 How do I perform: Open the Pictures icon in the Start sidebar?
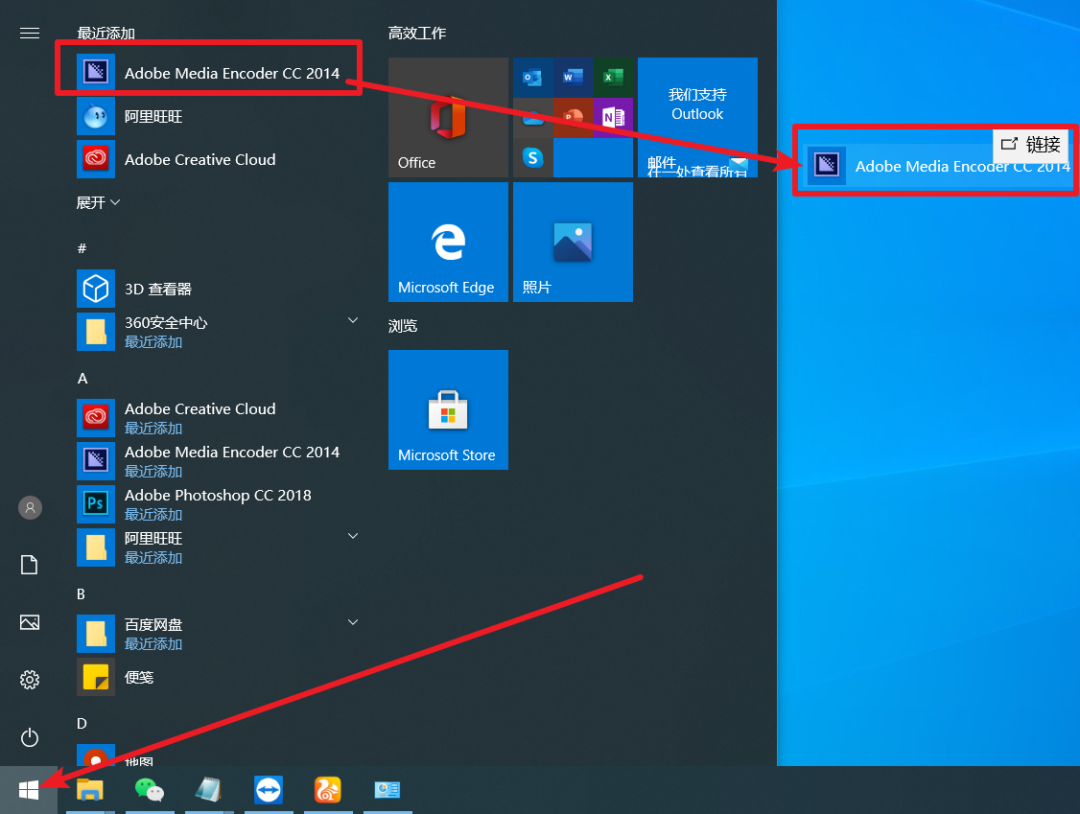pos(29,623)
